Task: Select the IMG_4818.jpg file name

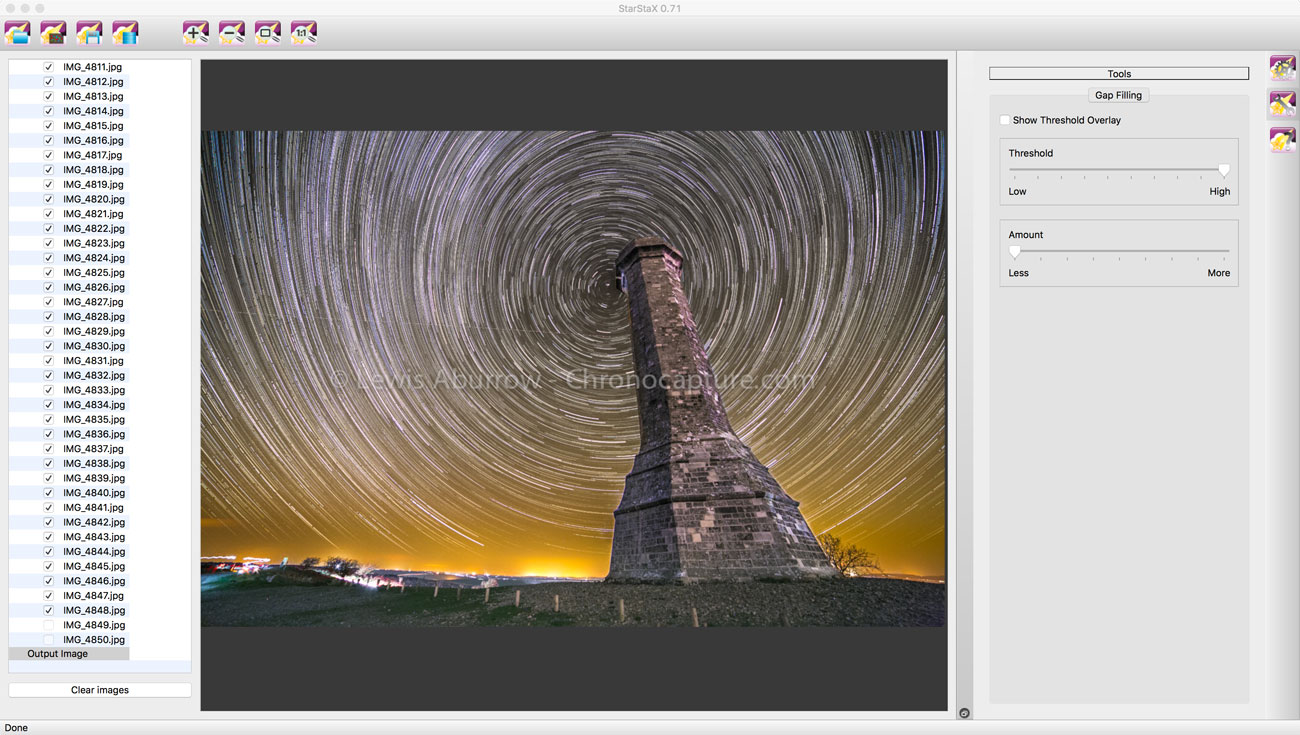Action: [x=94, y=170]
